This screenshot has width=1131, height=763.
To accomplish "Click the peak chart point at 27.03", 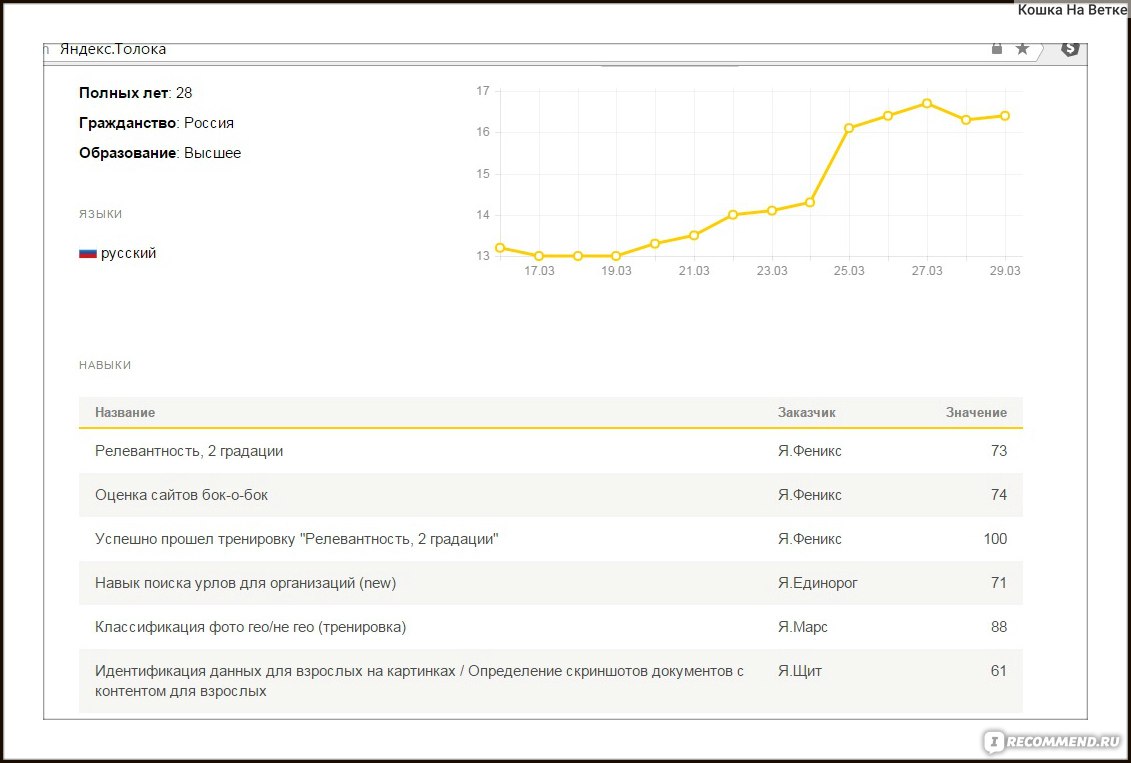I will click(x=927, y=103).
